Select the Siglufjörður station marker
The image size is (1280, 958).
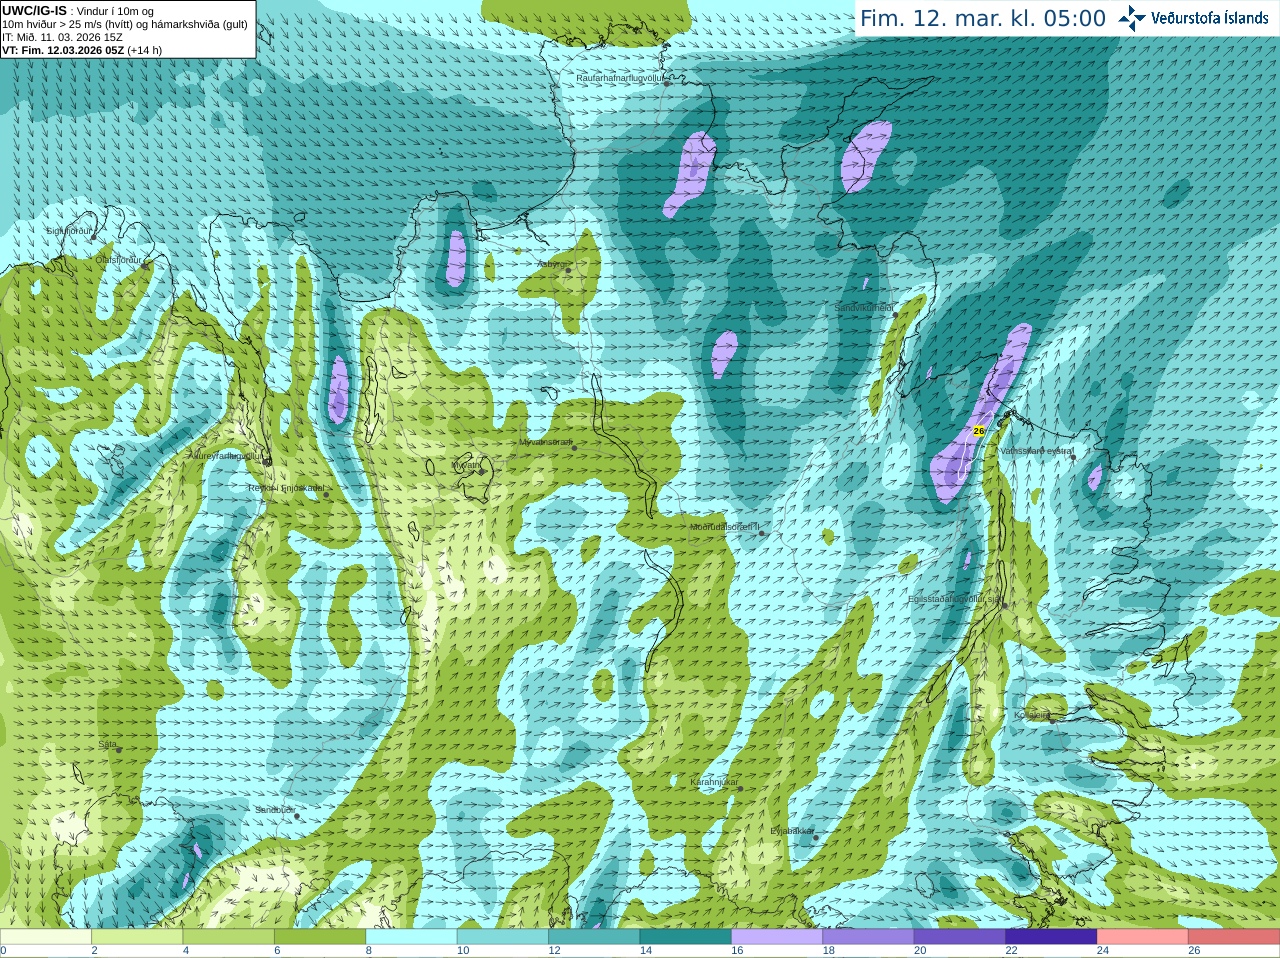[94, 237]
